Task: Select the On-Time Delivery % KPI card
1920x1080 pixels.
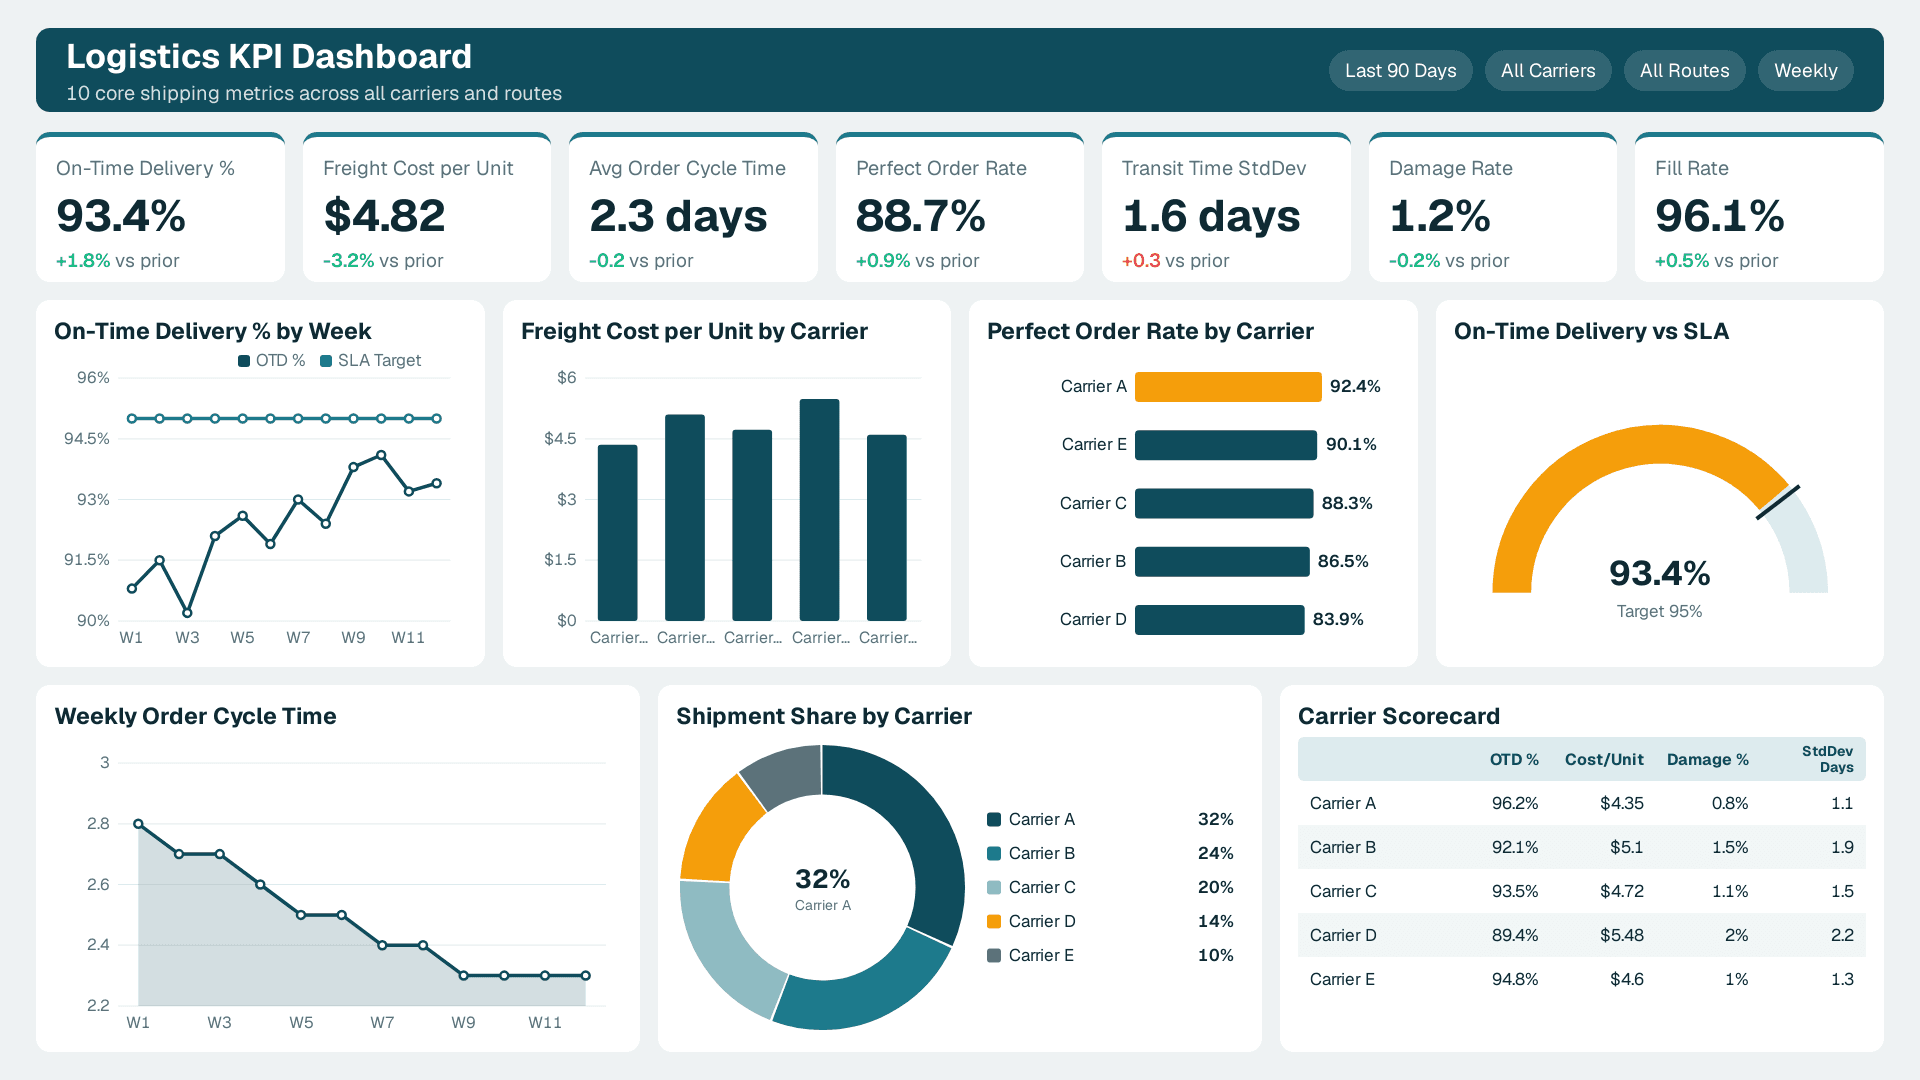Action: click(x=160, y=208)
